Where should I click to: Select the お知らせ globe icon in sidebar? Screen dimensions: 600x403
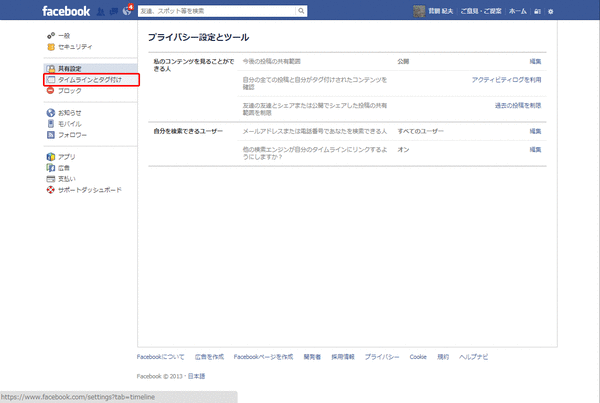pos(51,113)
